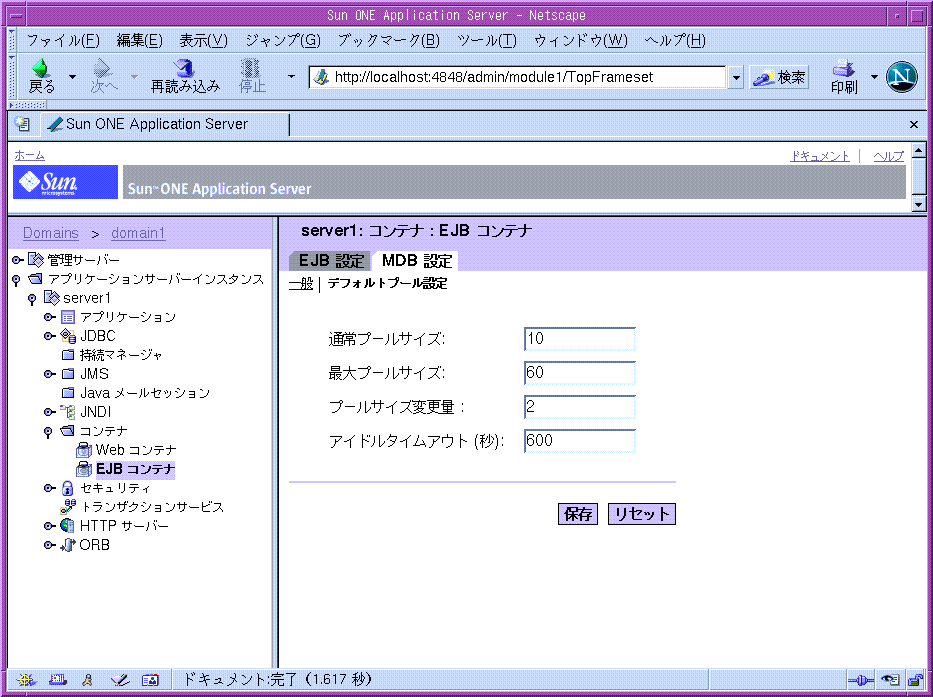
Task: Click the トランザクションサービス icon
Action: tap(68, 507)
